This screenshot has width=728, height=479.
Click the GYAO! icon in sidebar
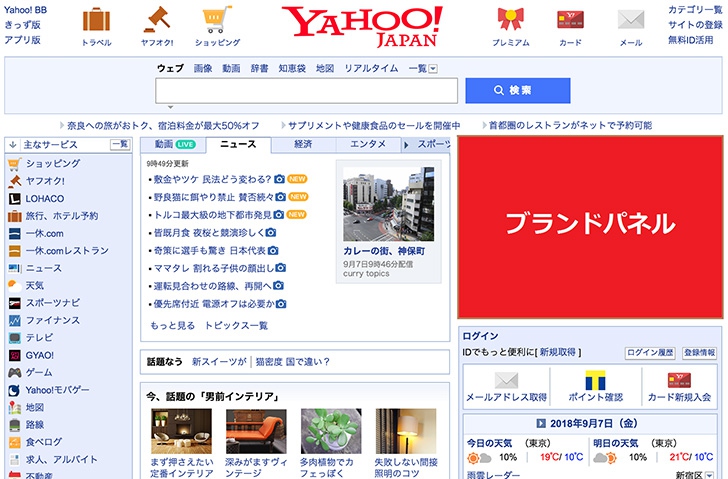14,356
